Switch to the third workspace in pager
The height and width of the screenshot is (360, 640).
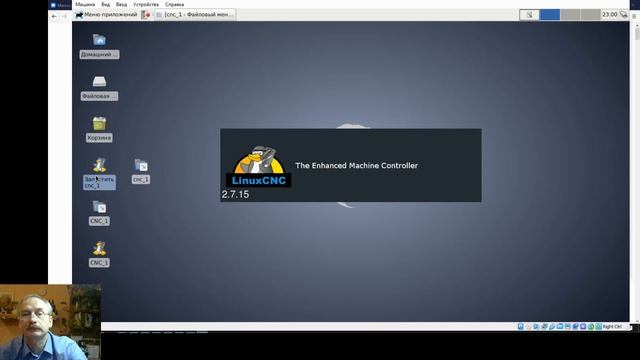click(x=570, y=15)
